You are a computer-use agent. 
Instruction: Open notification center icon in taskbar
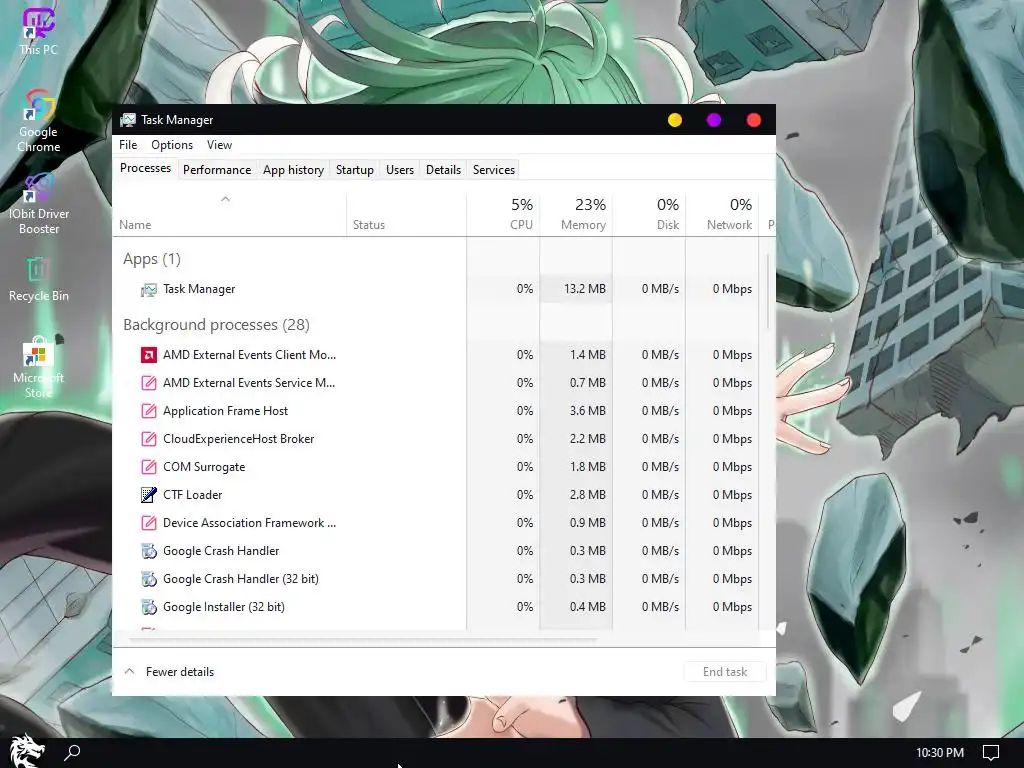tap(991, 753)
